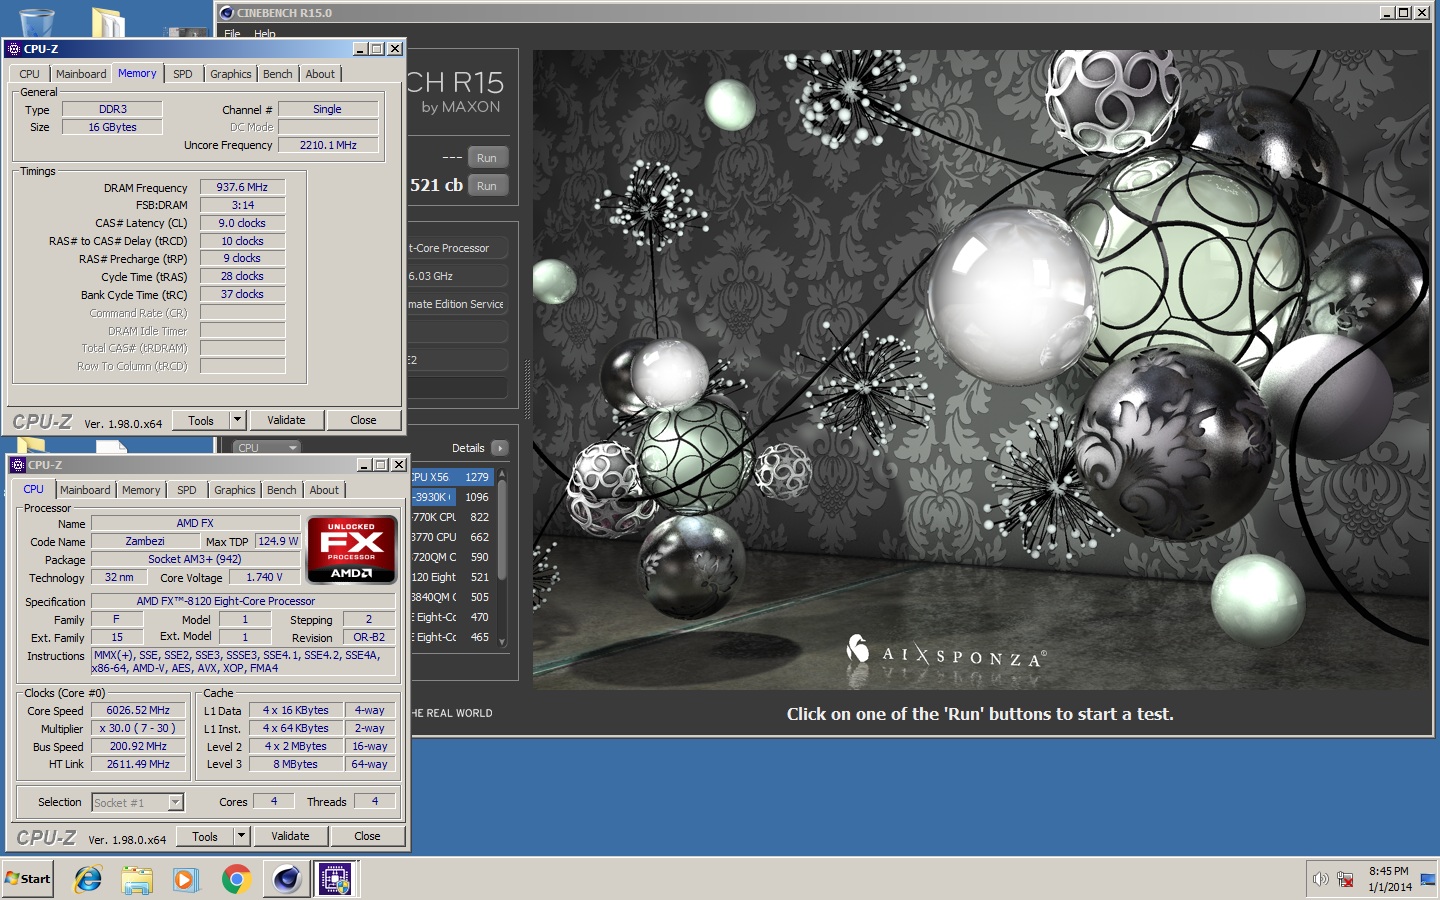The width and height of the screenshot is (1440, 900).
Task: Launch Windows Media Player from the taskbar
Action: (186, 879)
